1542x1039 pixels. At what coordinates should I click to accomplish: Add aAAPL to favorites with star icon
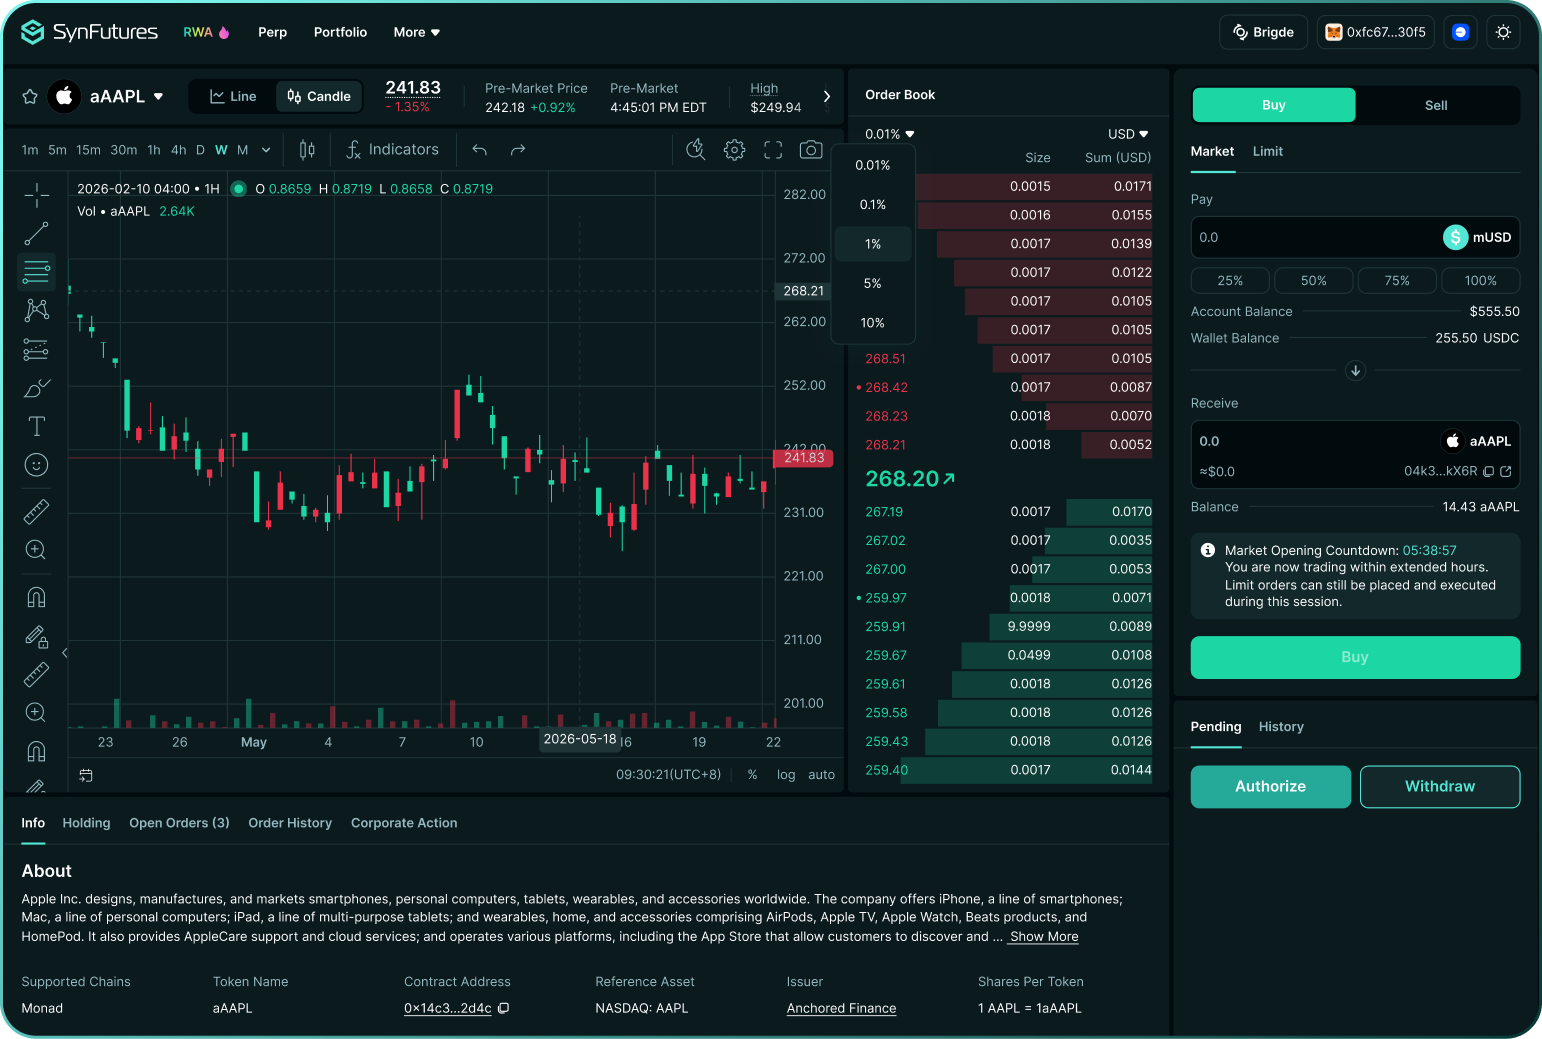(30, 96)
